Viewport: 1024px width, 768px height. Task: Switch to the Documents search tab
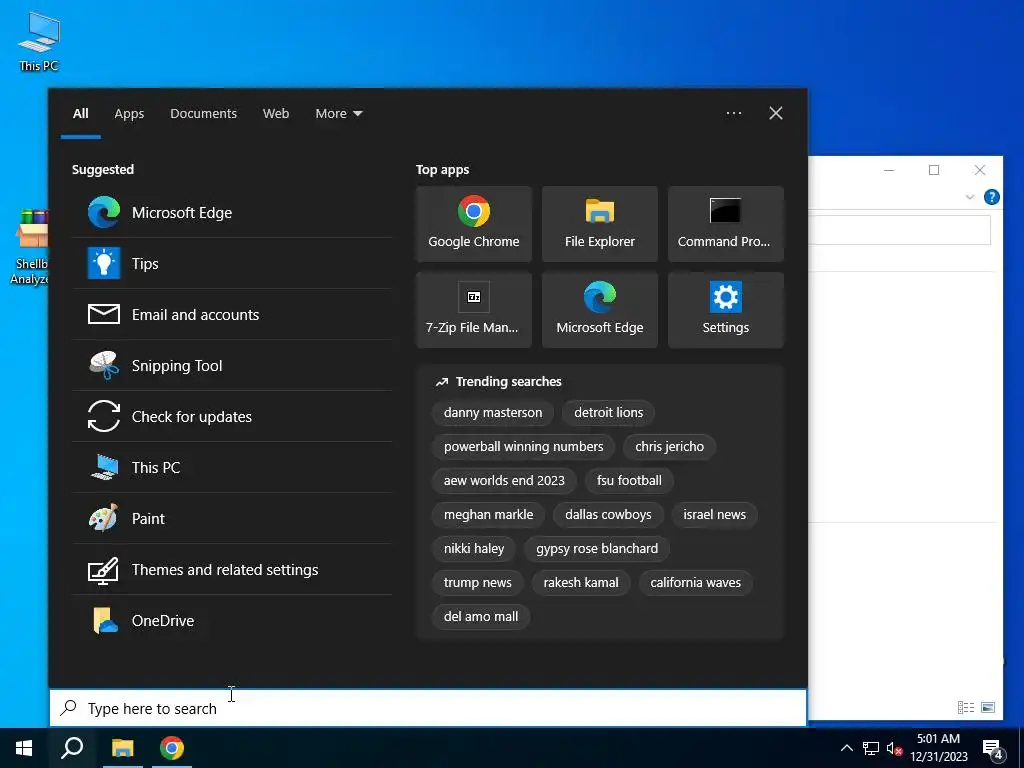click(204, 114)
